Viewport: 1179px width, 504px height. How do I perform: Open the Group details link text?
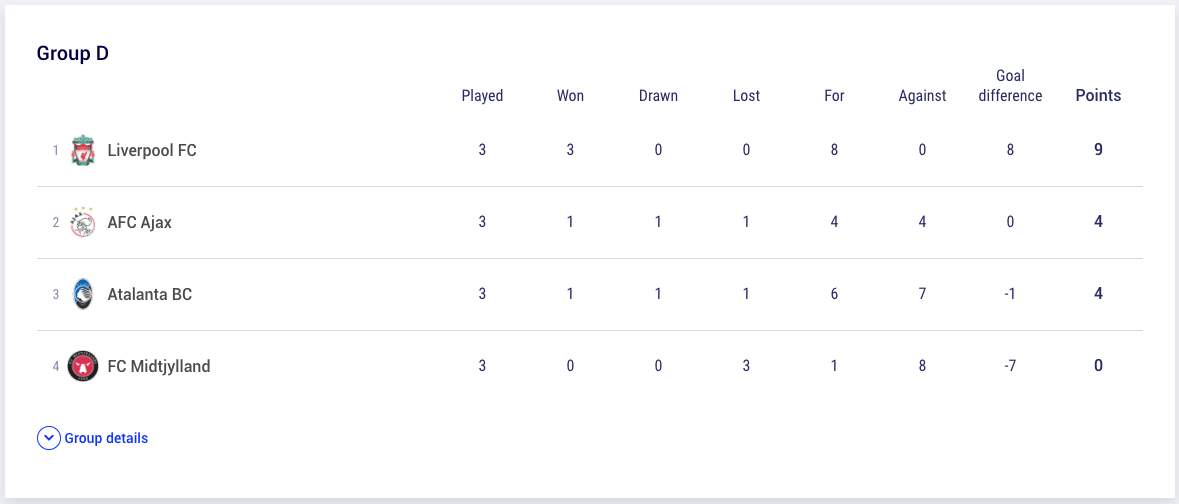(x=106, y=438)
